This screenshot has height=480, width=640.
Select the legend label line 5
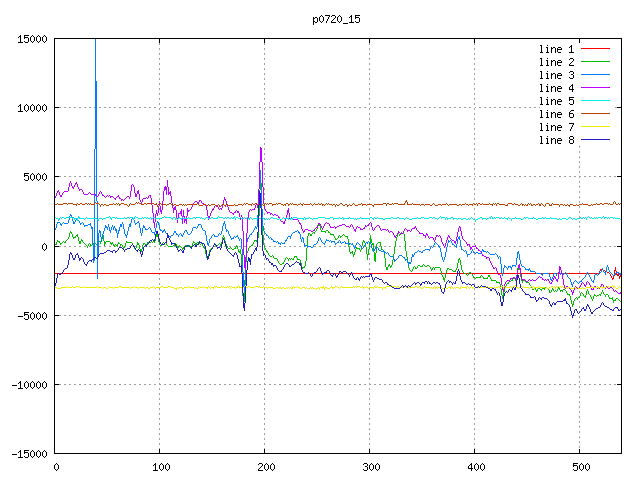[x=556, y=101]
